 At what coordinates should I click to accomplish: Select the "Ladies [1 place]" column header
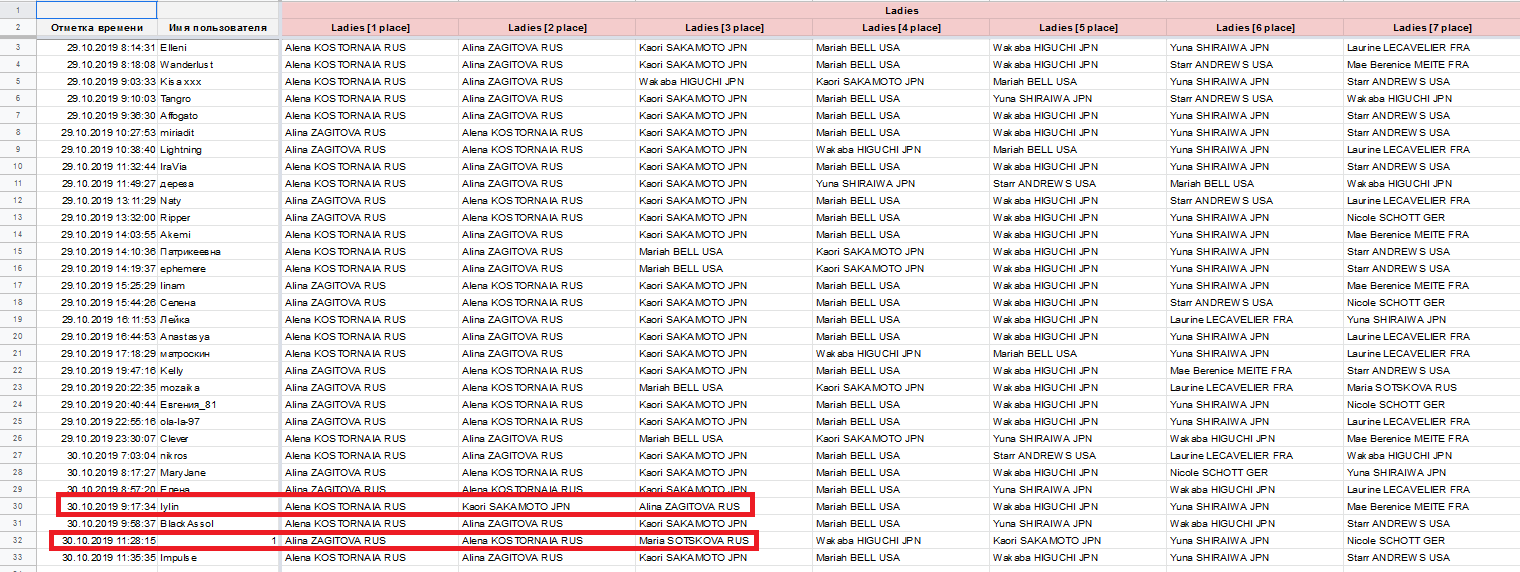[369, 28]
